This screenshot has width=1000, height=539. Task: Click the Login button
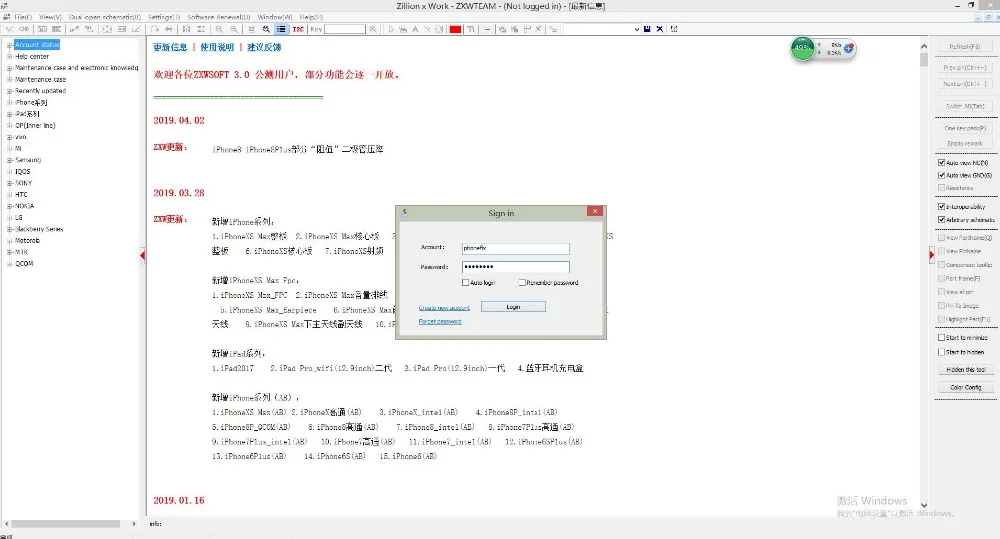pos(513,307)
